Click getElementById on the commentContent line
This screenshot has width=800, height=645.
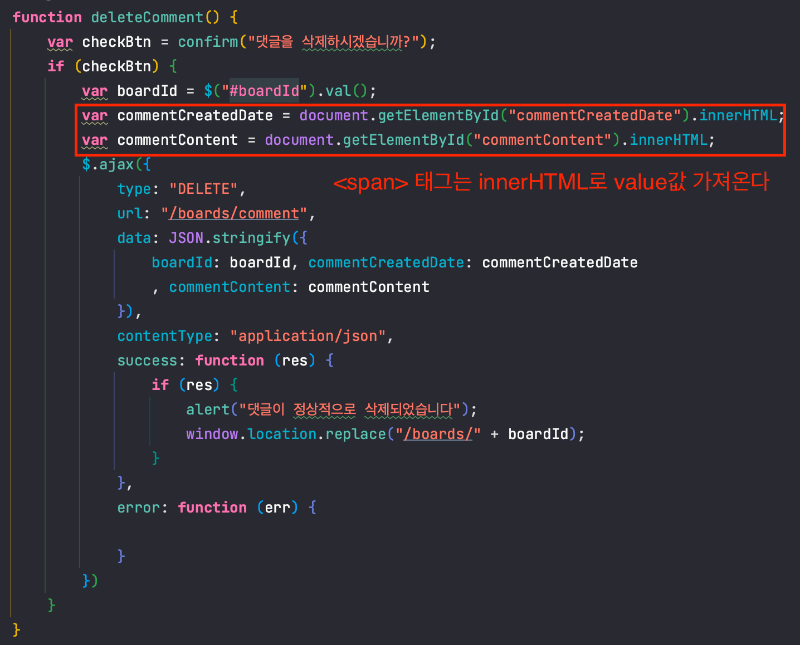[x=404, y=140]
